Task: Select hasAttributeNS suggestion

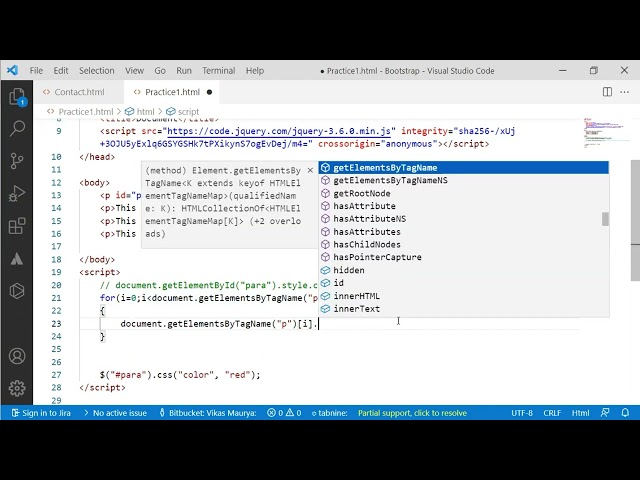Action: coord(464,219)
